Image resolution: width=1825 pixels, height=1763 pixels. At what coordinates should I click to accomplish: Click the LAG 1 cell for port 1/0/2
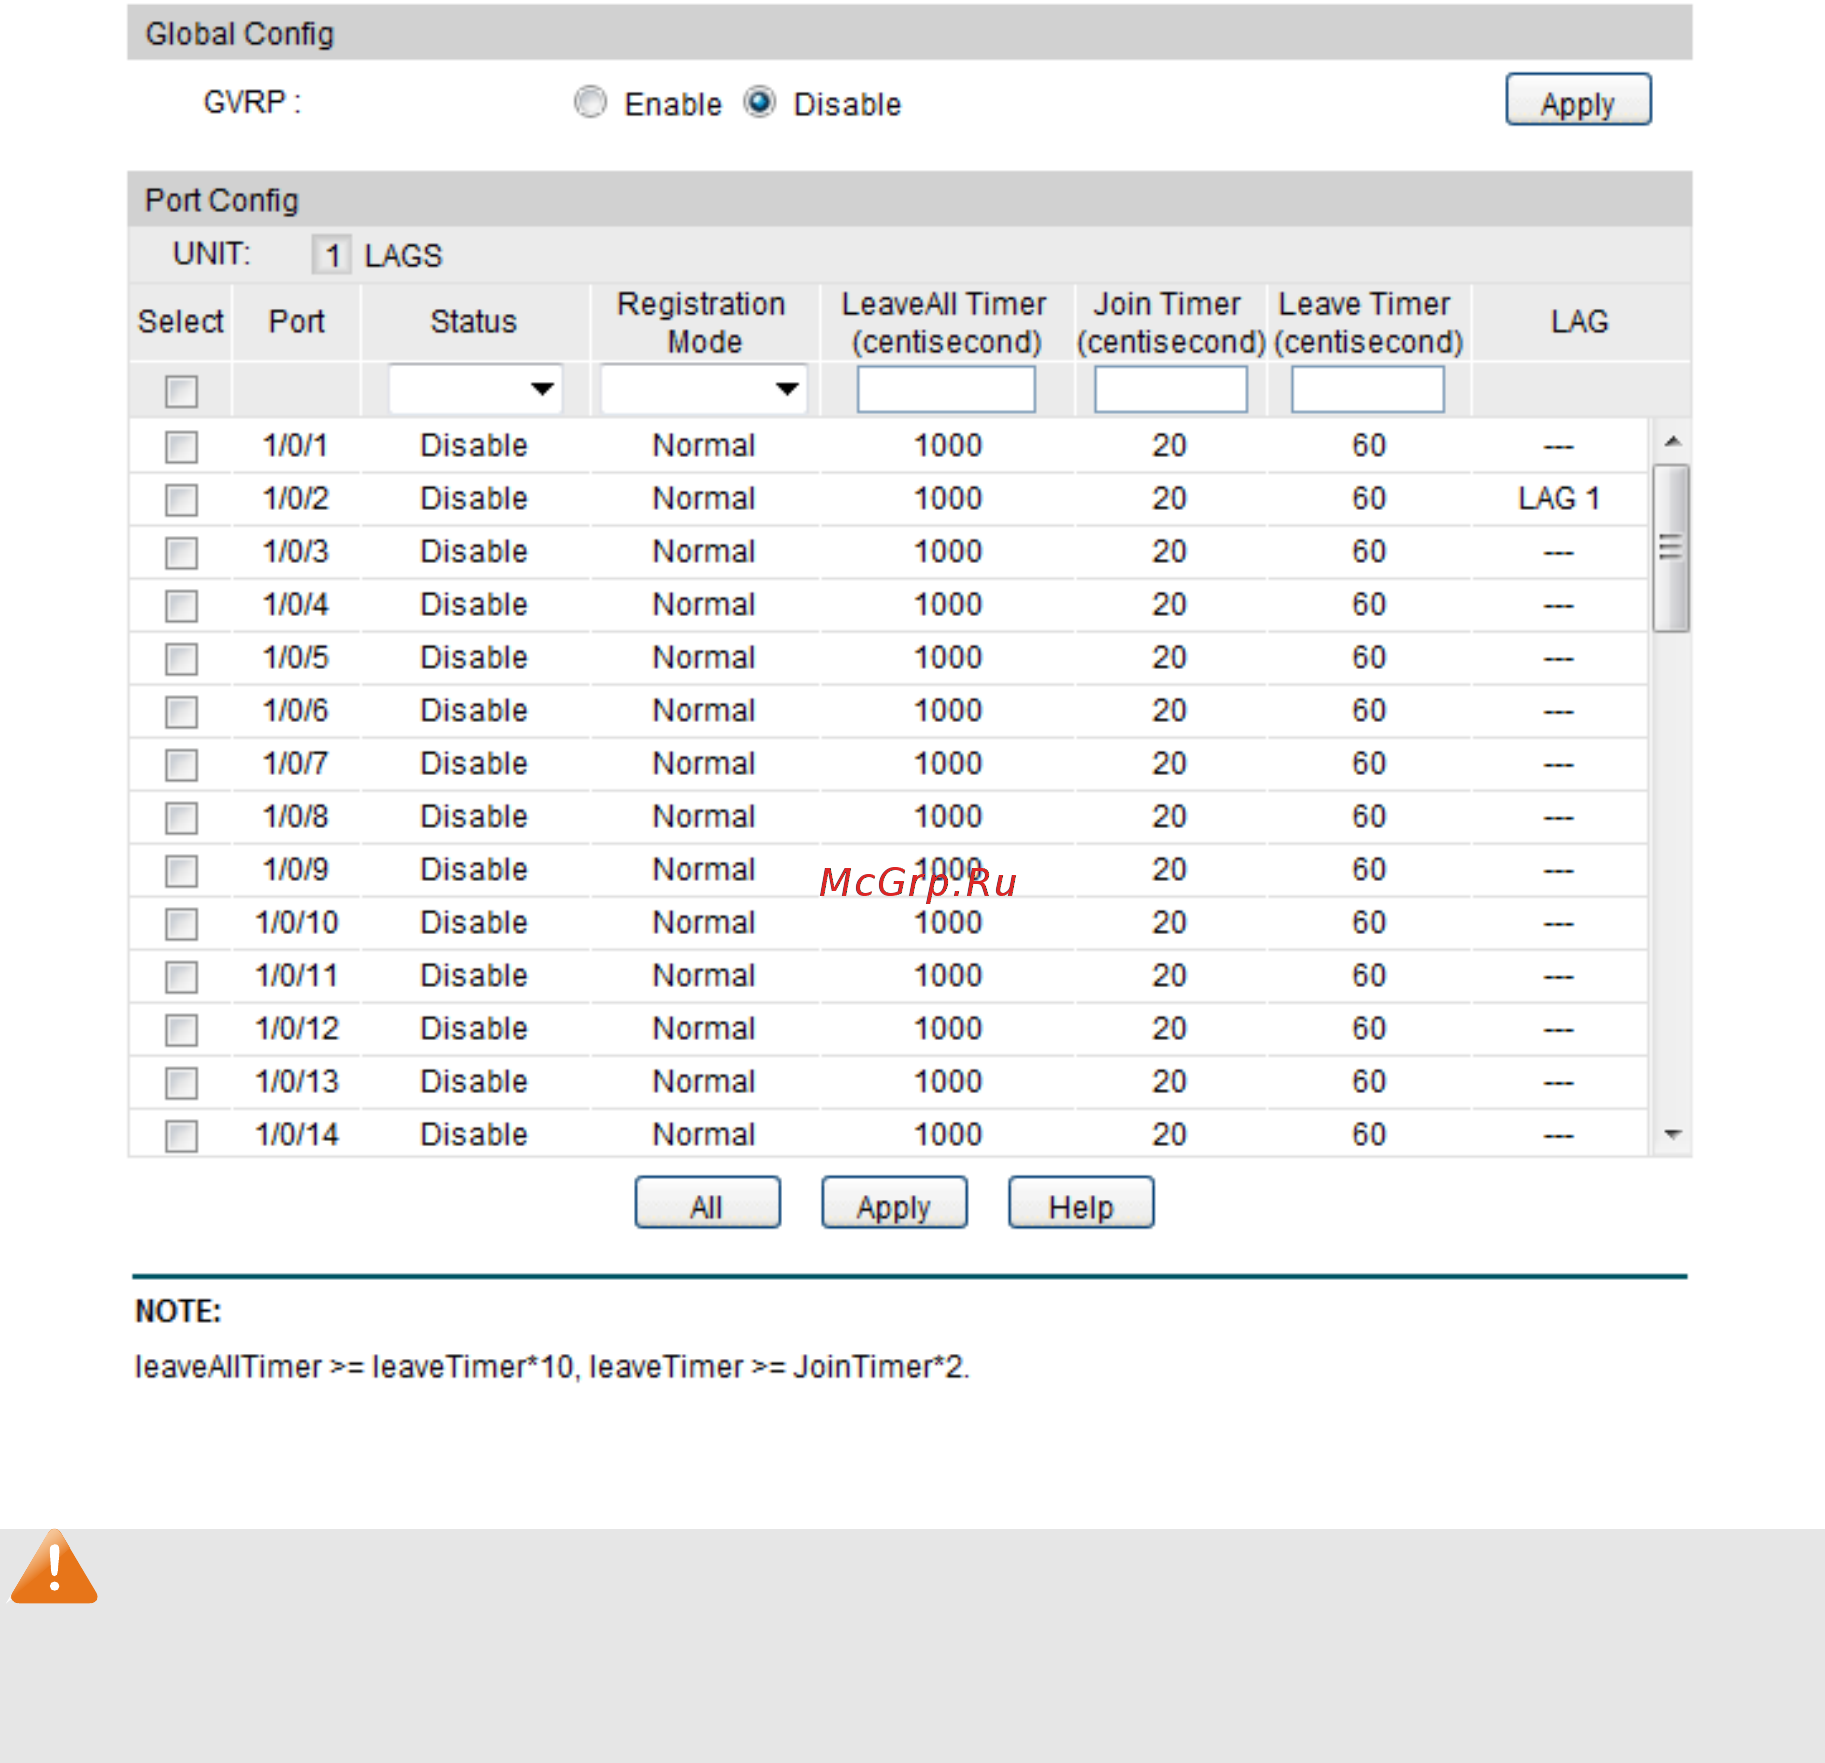(1559, 498)
